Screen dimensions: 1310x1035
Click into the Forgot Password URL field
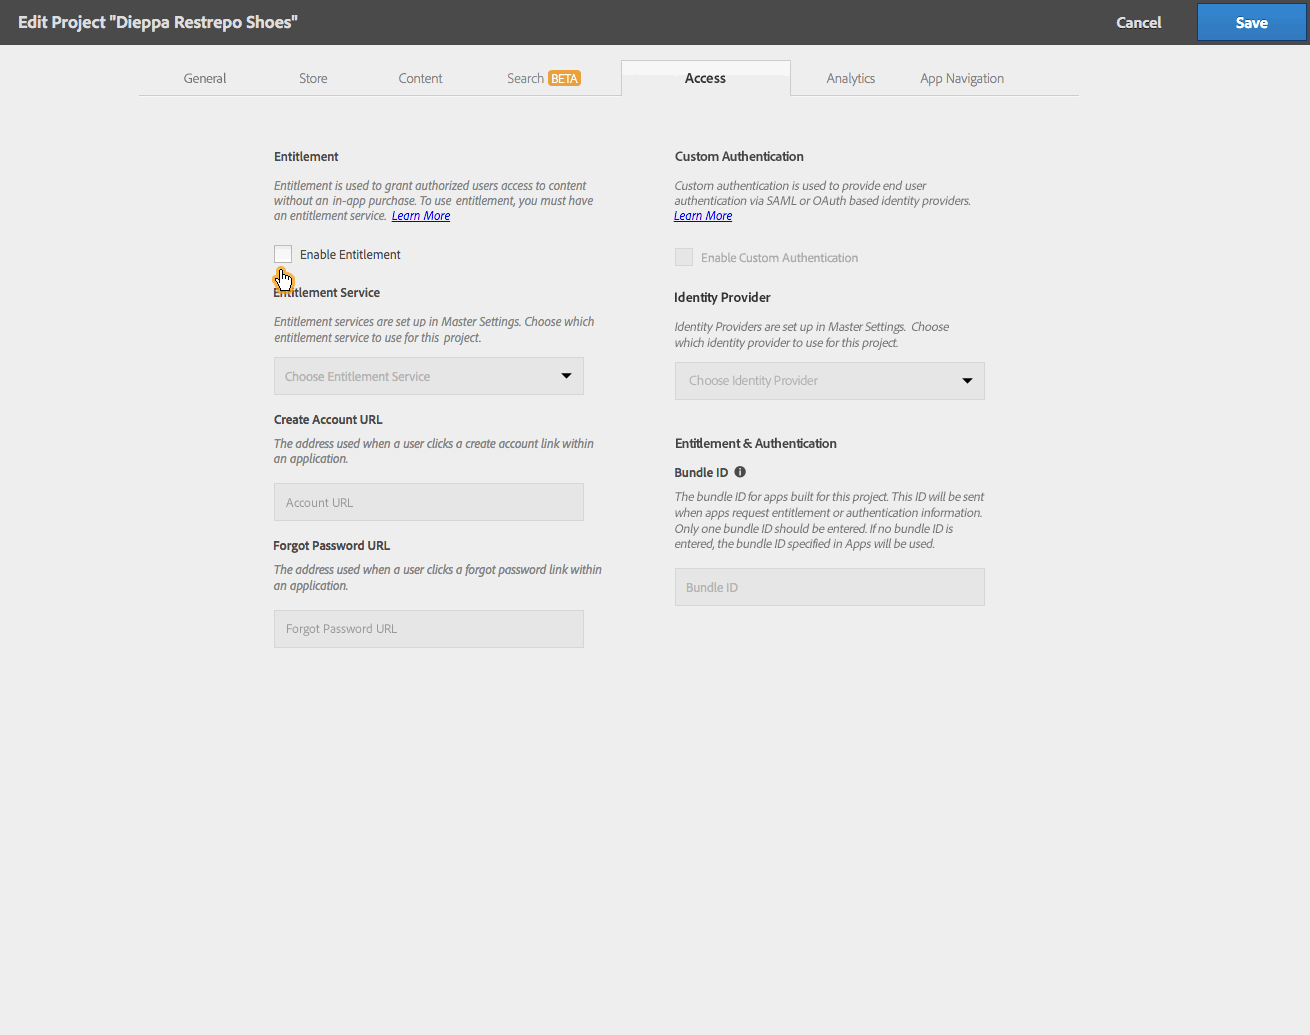[x=429, y=629]
